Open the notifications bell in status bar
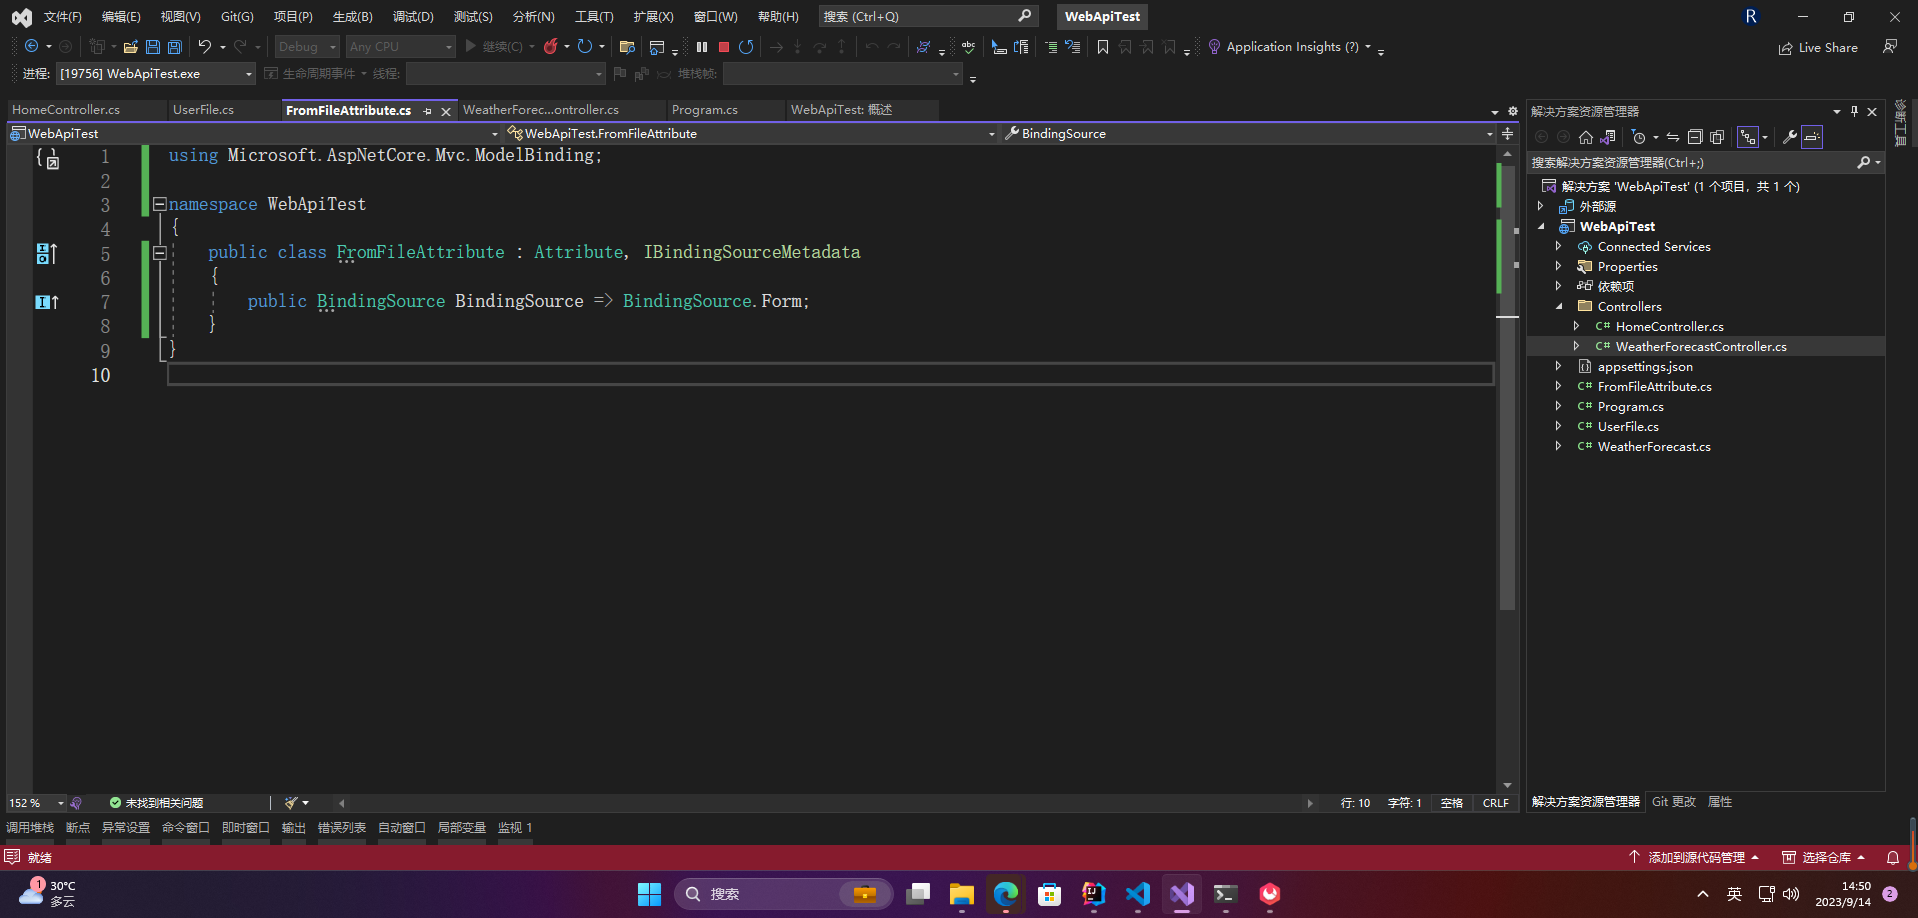The image size is (1918, 918). (x=1892, y=858)
